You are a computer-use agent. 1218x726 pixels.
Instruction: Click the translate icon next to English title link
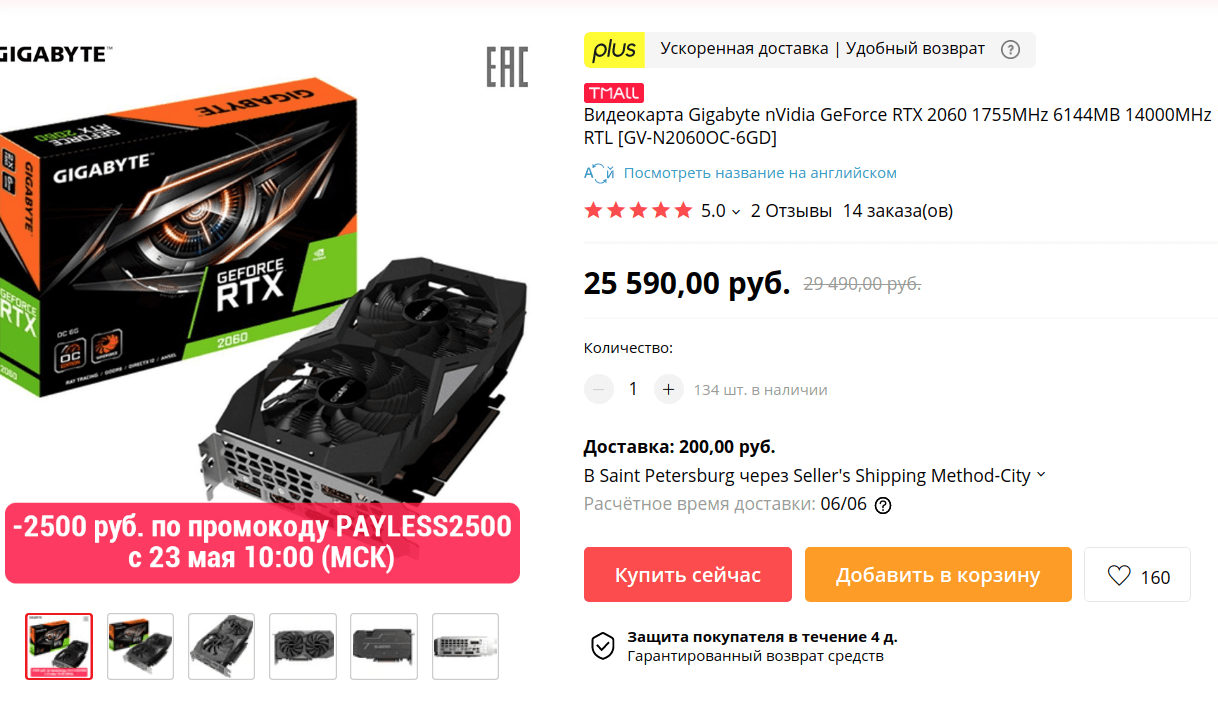[x=599, y=173]
